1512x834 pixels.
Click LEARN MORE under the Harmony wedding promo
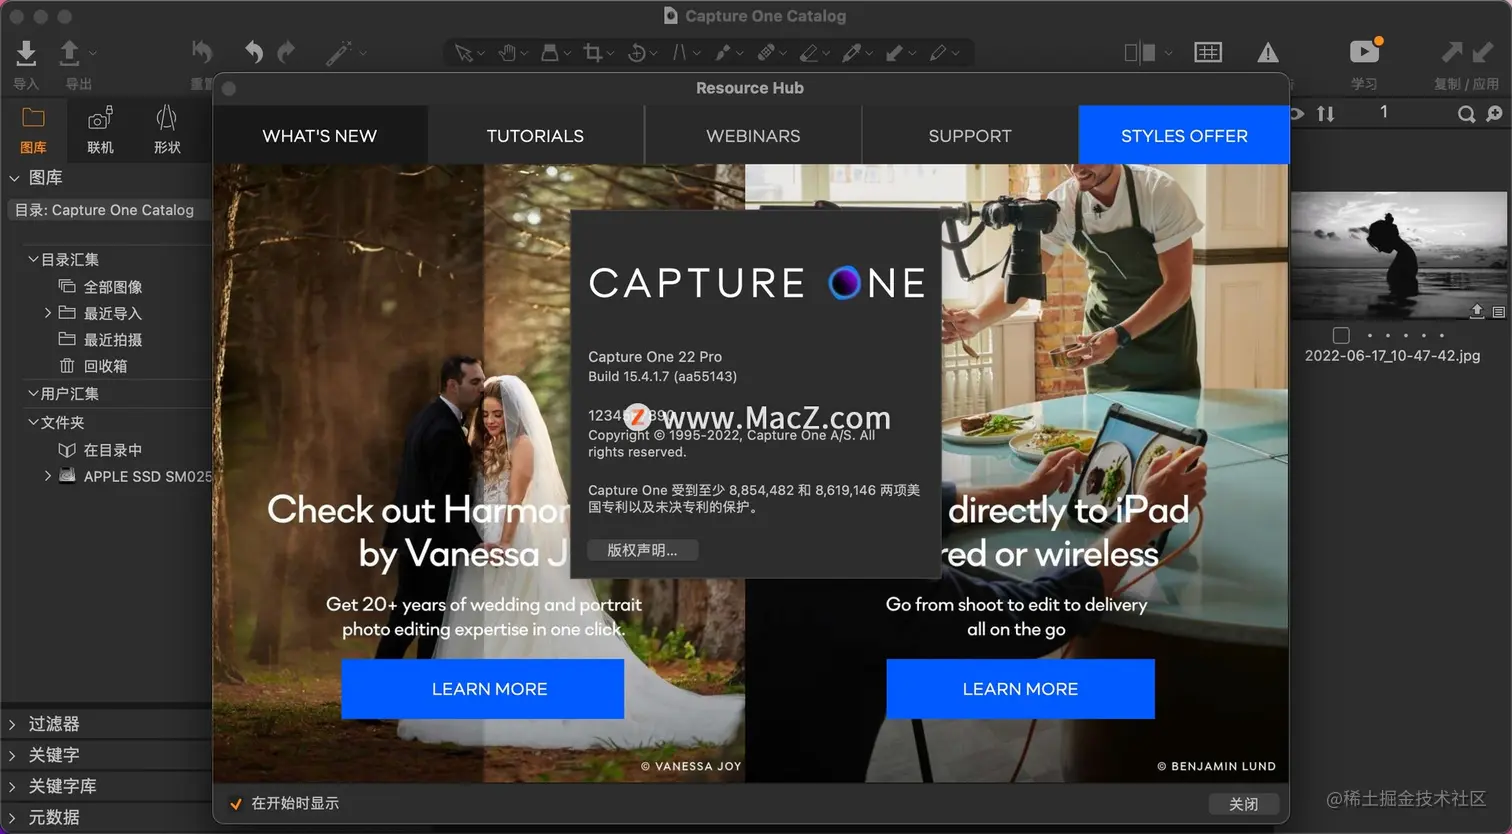[483, 689]
